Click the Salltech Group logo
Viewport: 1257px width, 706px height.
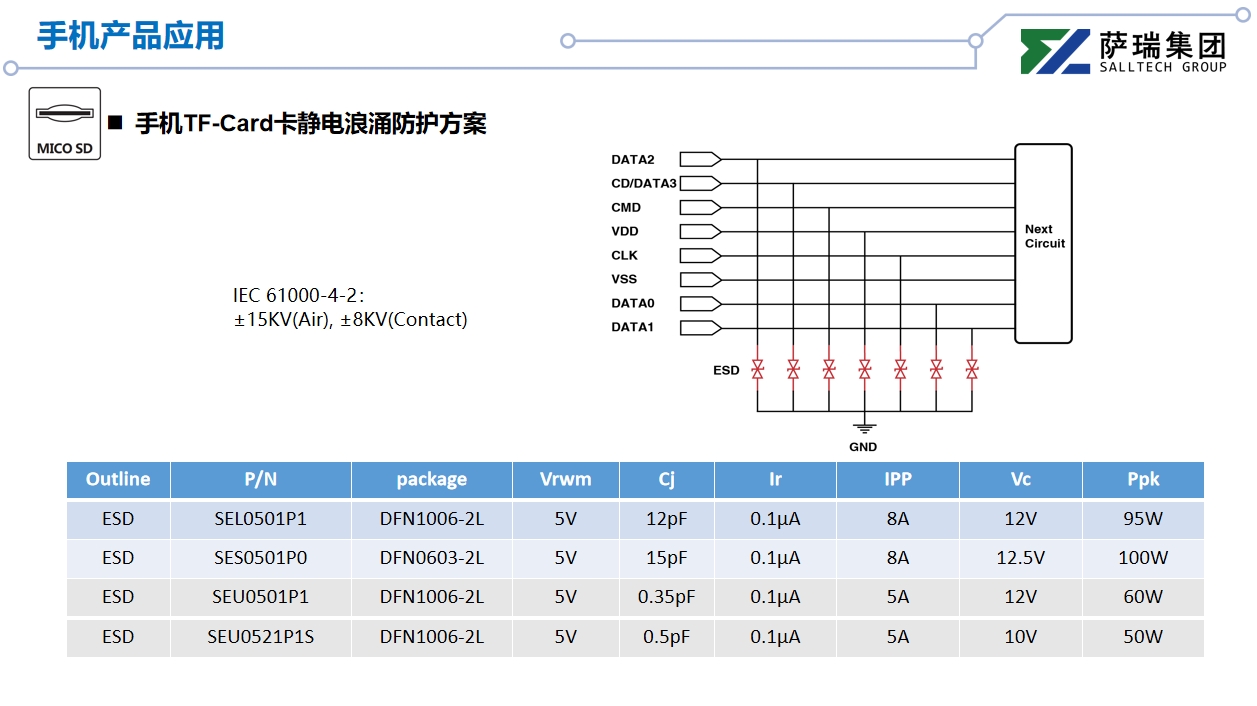tap(1123, 52)
